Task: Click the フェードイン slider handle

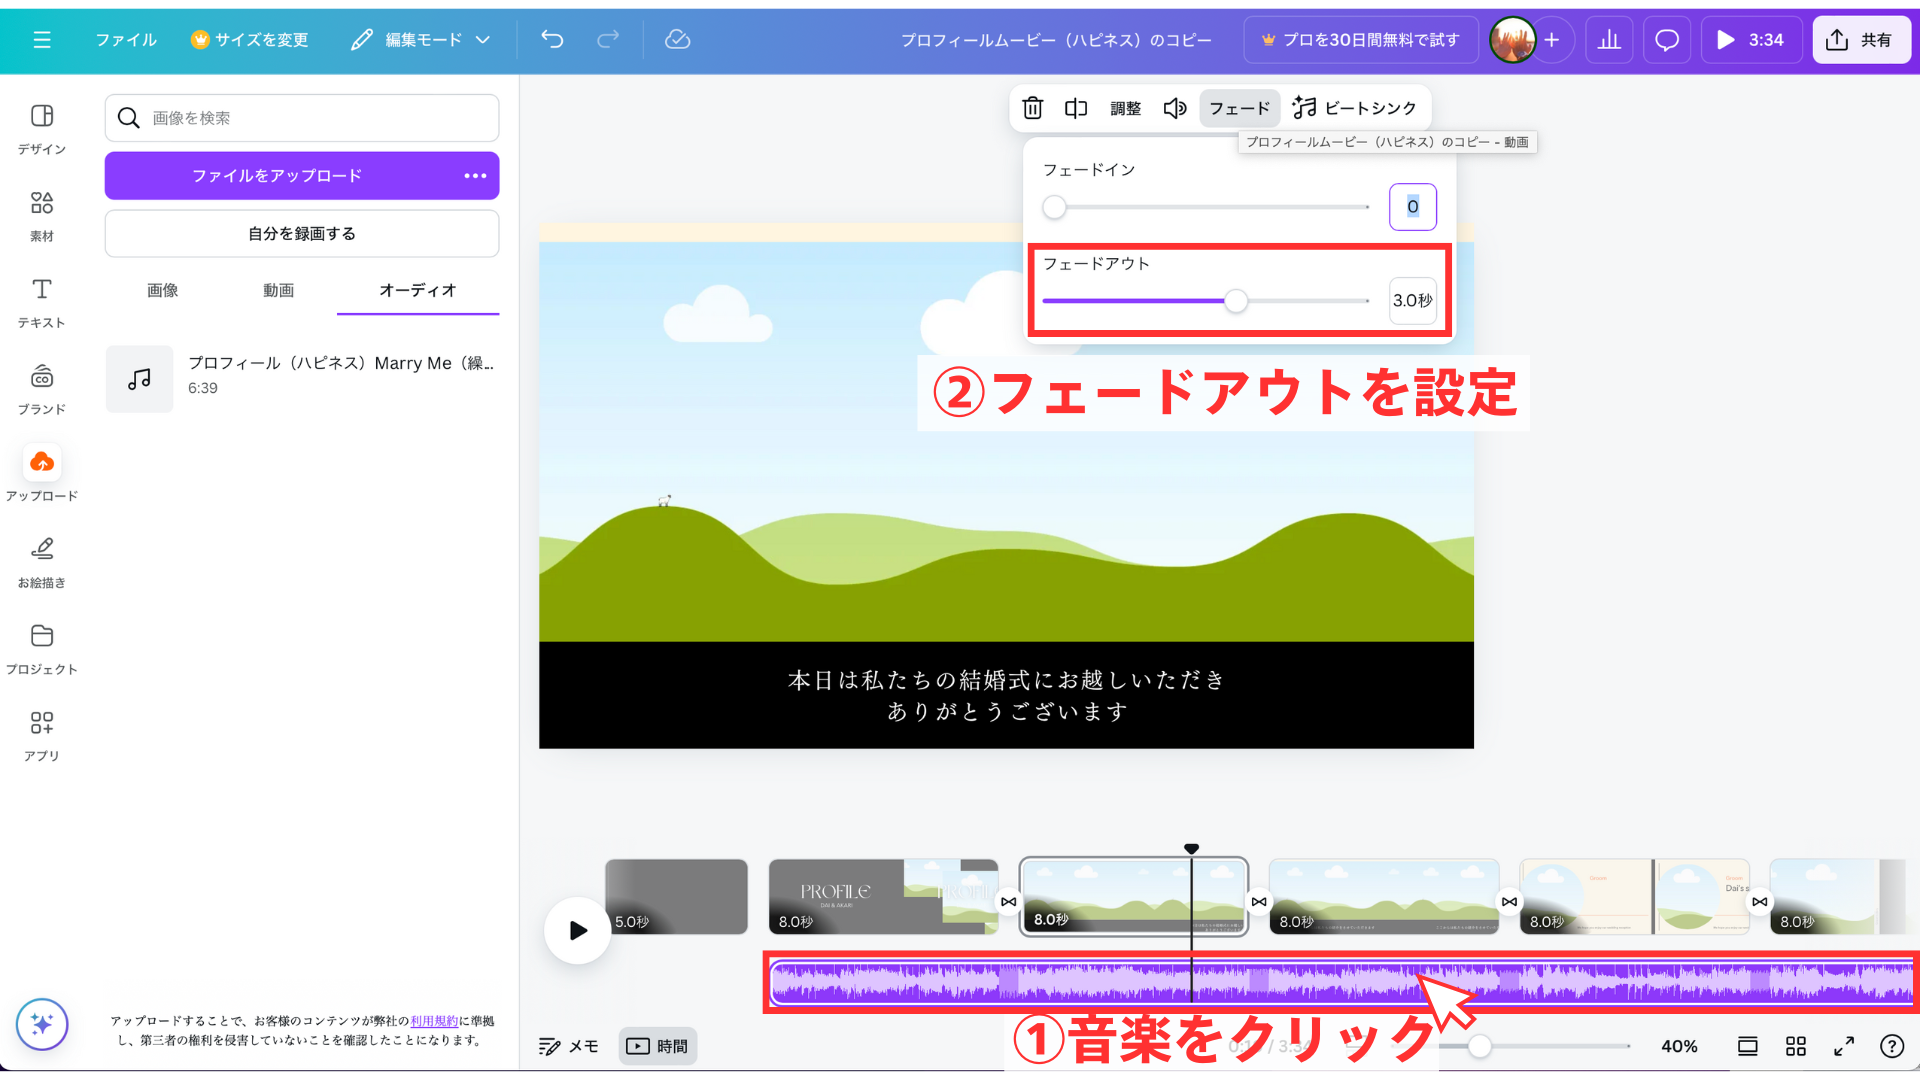Action: (x=1054, y=207)
